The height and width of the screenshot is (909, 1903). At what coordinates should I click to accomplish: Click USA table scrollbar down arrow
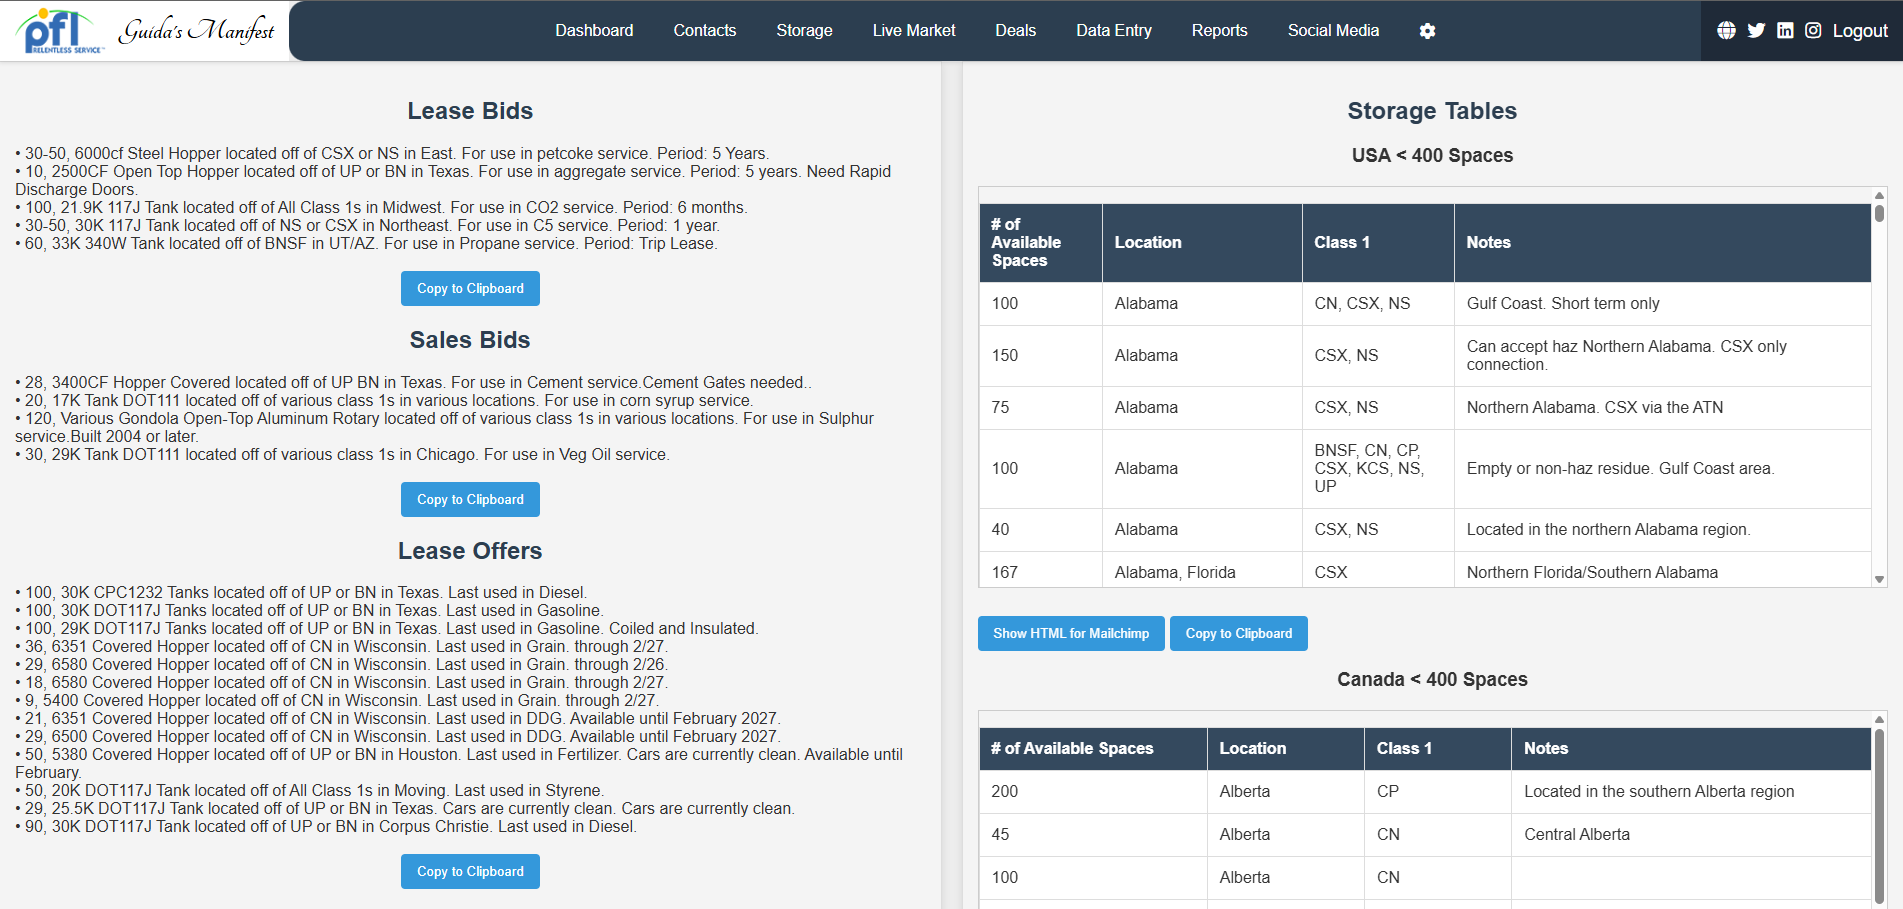coord(1879,580)
